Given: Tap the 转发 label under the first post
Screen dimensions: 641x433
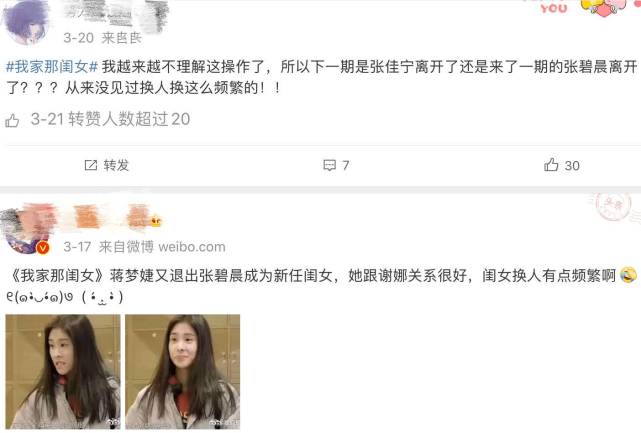Looking at the screenshot, I should [116, 165].
